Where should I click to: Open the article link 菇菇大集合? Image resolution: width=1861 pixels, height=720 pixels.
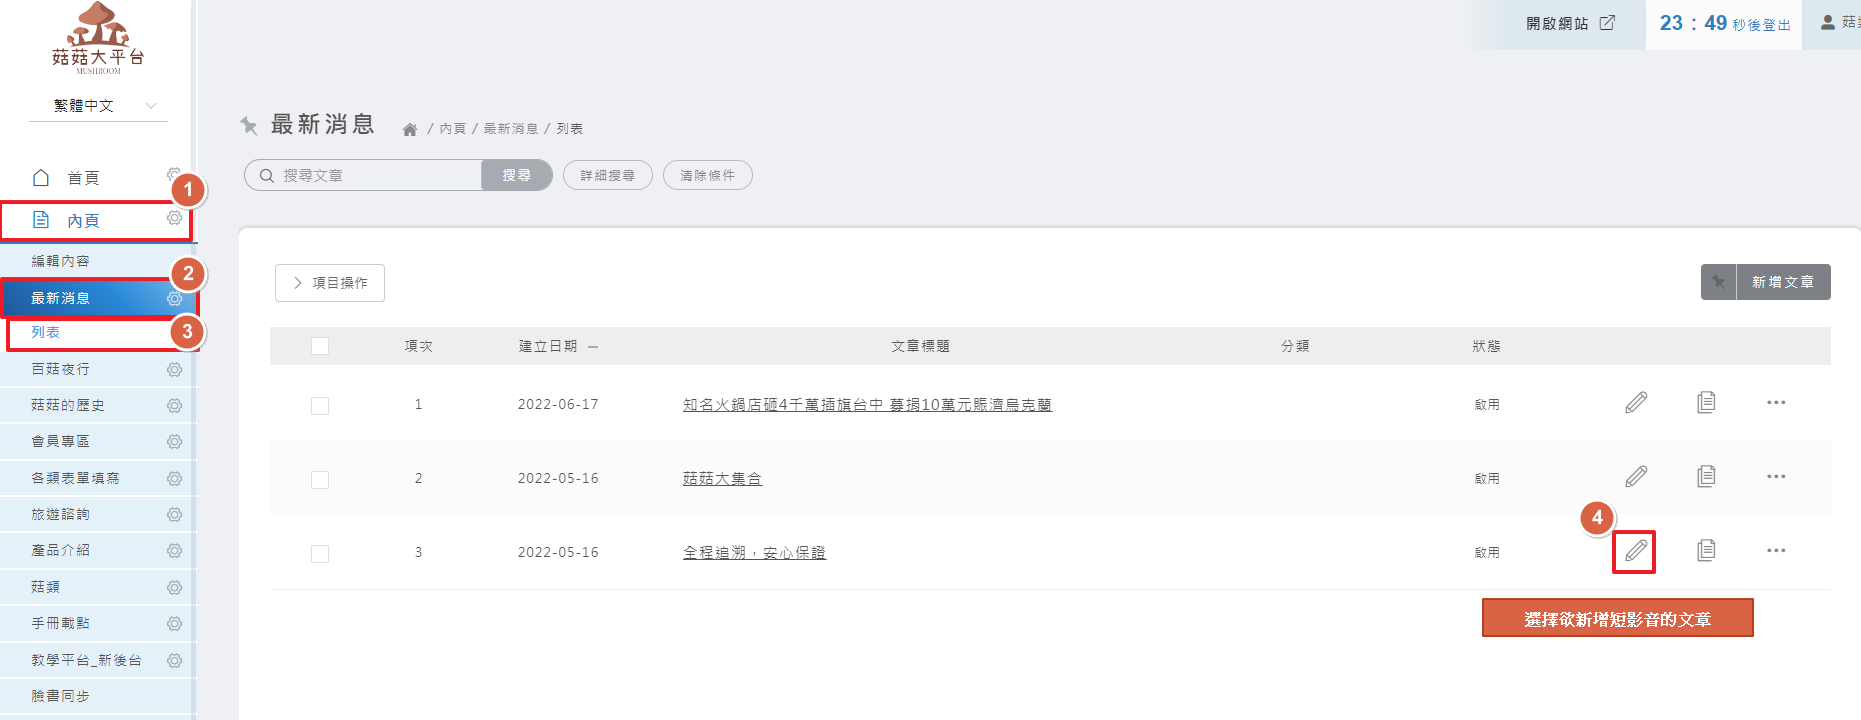tap(722, 479)
